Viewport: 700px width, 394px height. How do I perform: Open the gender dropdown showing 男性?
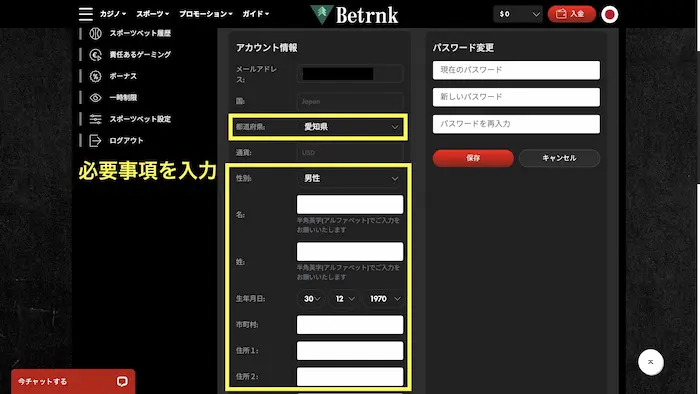coord(350,178)
